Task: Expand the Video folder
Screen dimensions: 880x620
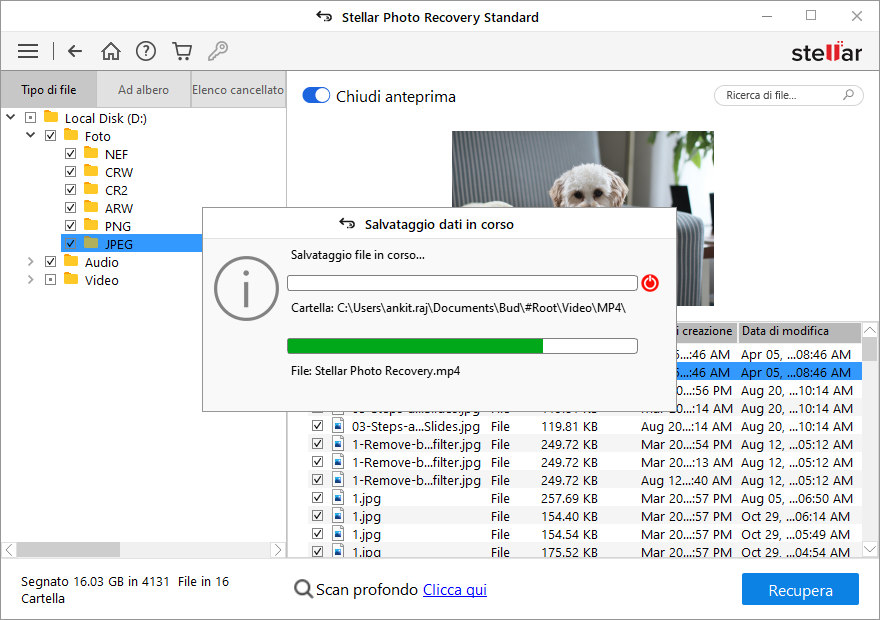Action: (30, 280)
